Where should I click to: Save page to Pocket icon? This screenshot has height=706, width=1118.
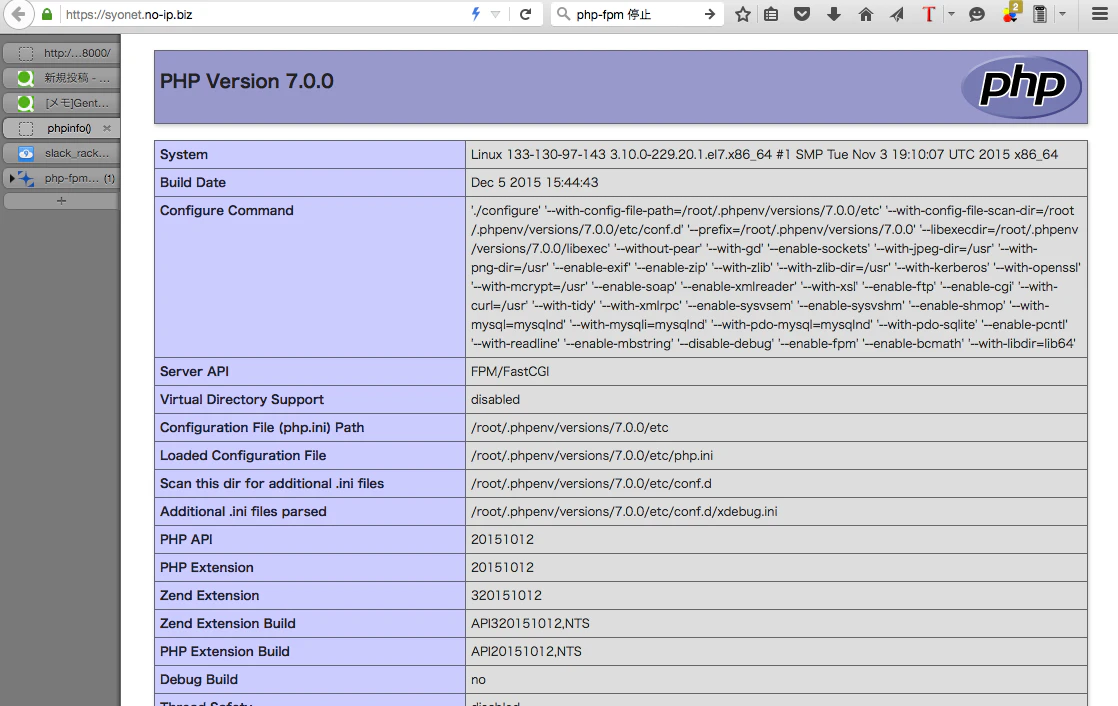click(x=802, y=14)
